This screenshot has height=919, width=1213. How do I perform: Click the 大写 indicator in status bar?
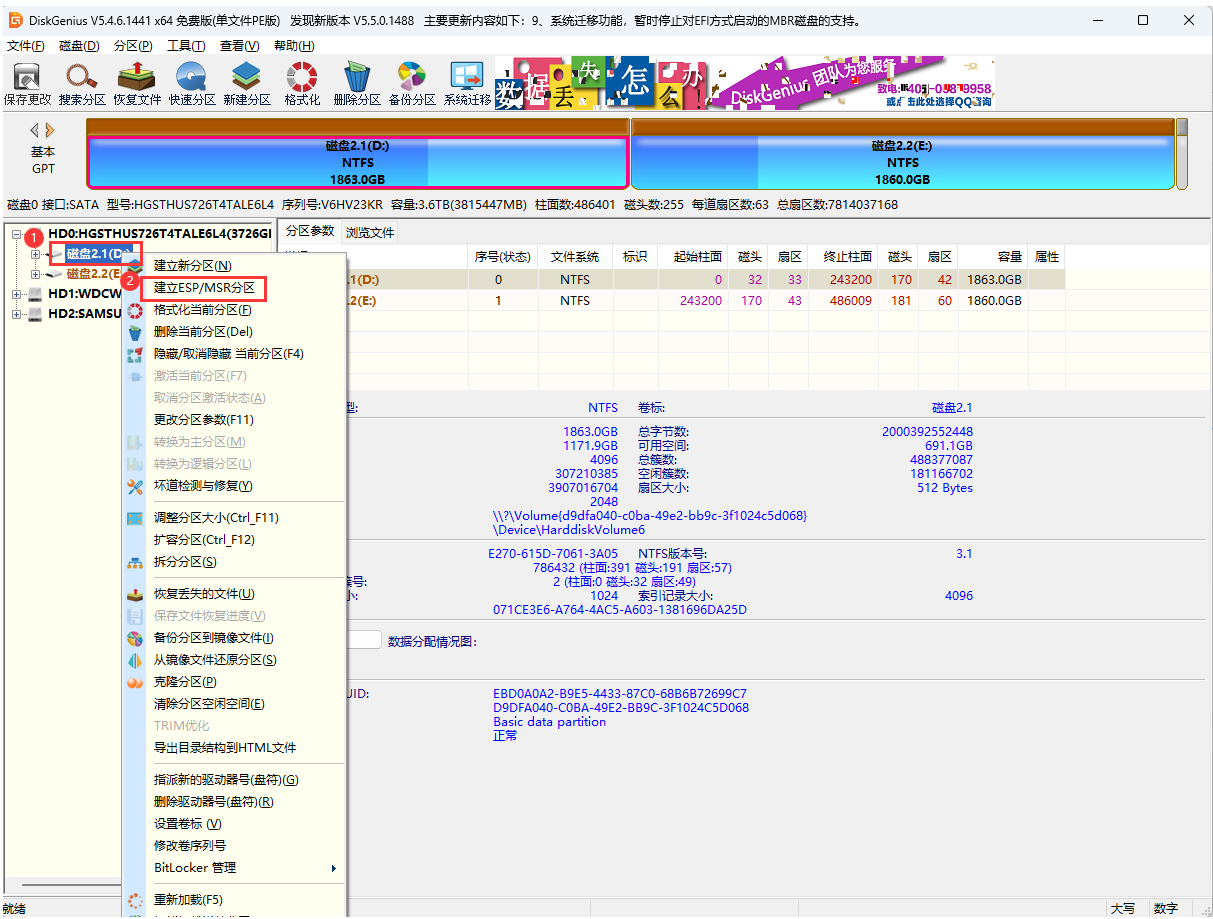coord(1122,906)
